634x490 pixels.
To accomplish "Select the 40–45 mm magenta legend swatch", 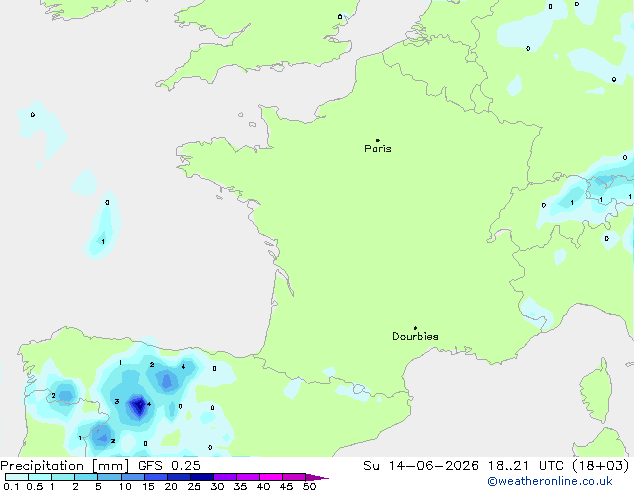I will pos(271,477).
